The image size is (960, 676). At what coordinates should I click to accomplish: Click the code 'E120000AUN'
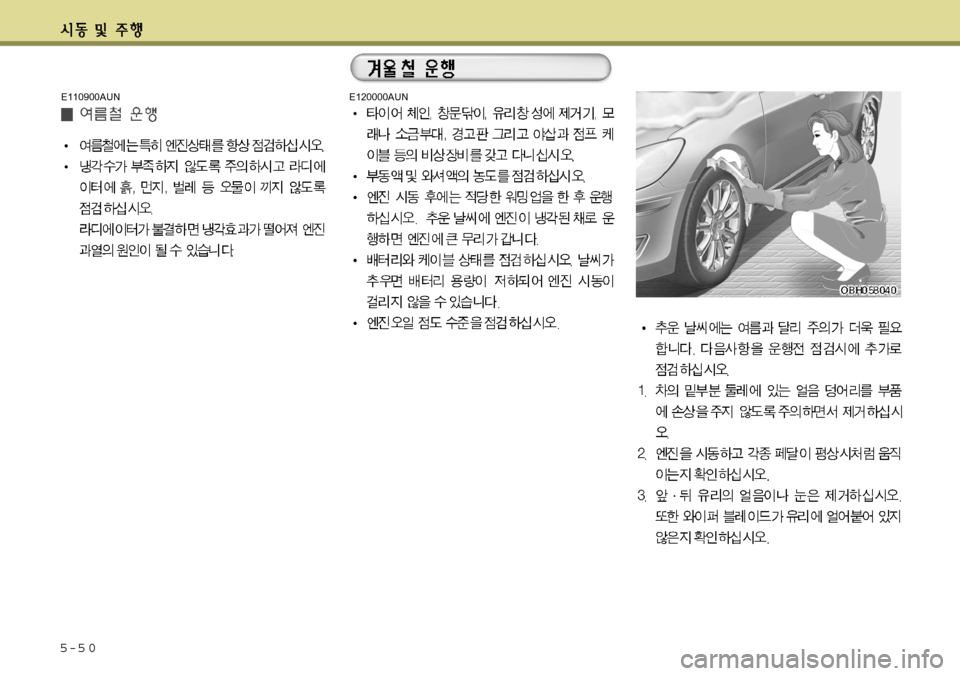378,97
